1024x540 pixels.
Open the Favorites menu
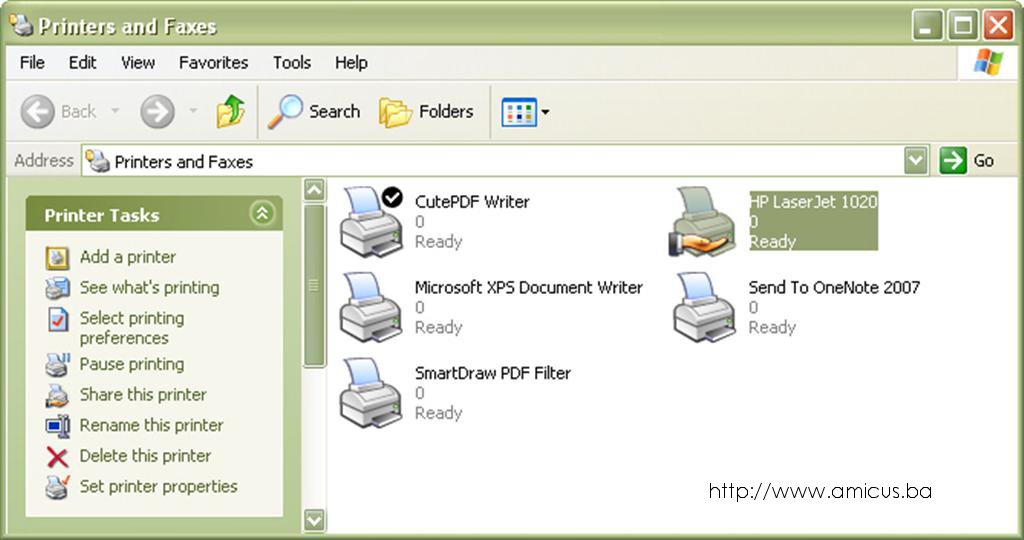214,63
